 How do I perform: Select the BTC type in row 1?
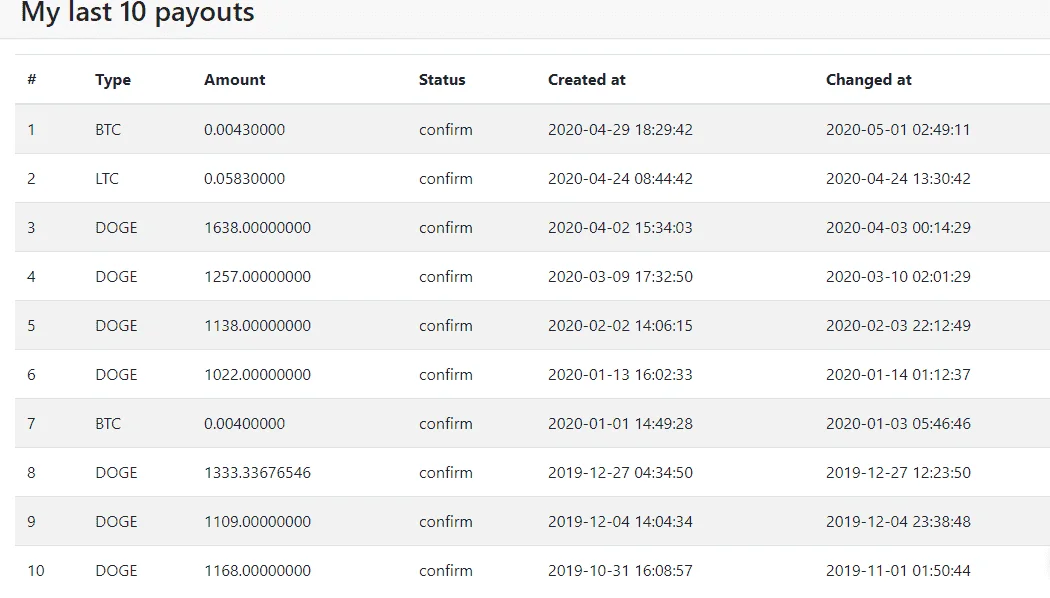click(x=108, y=129)
